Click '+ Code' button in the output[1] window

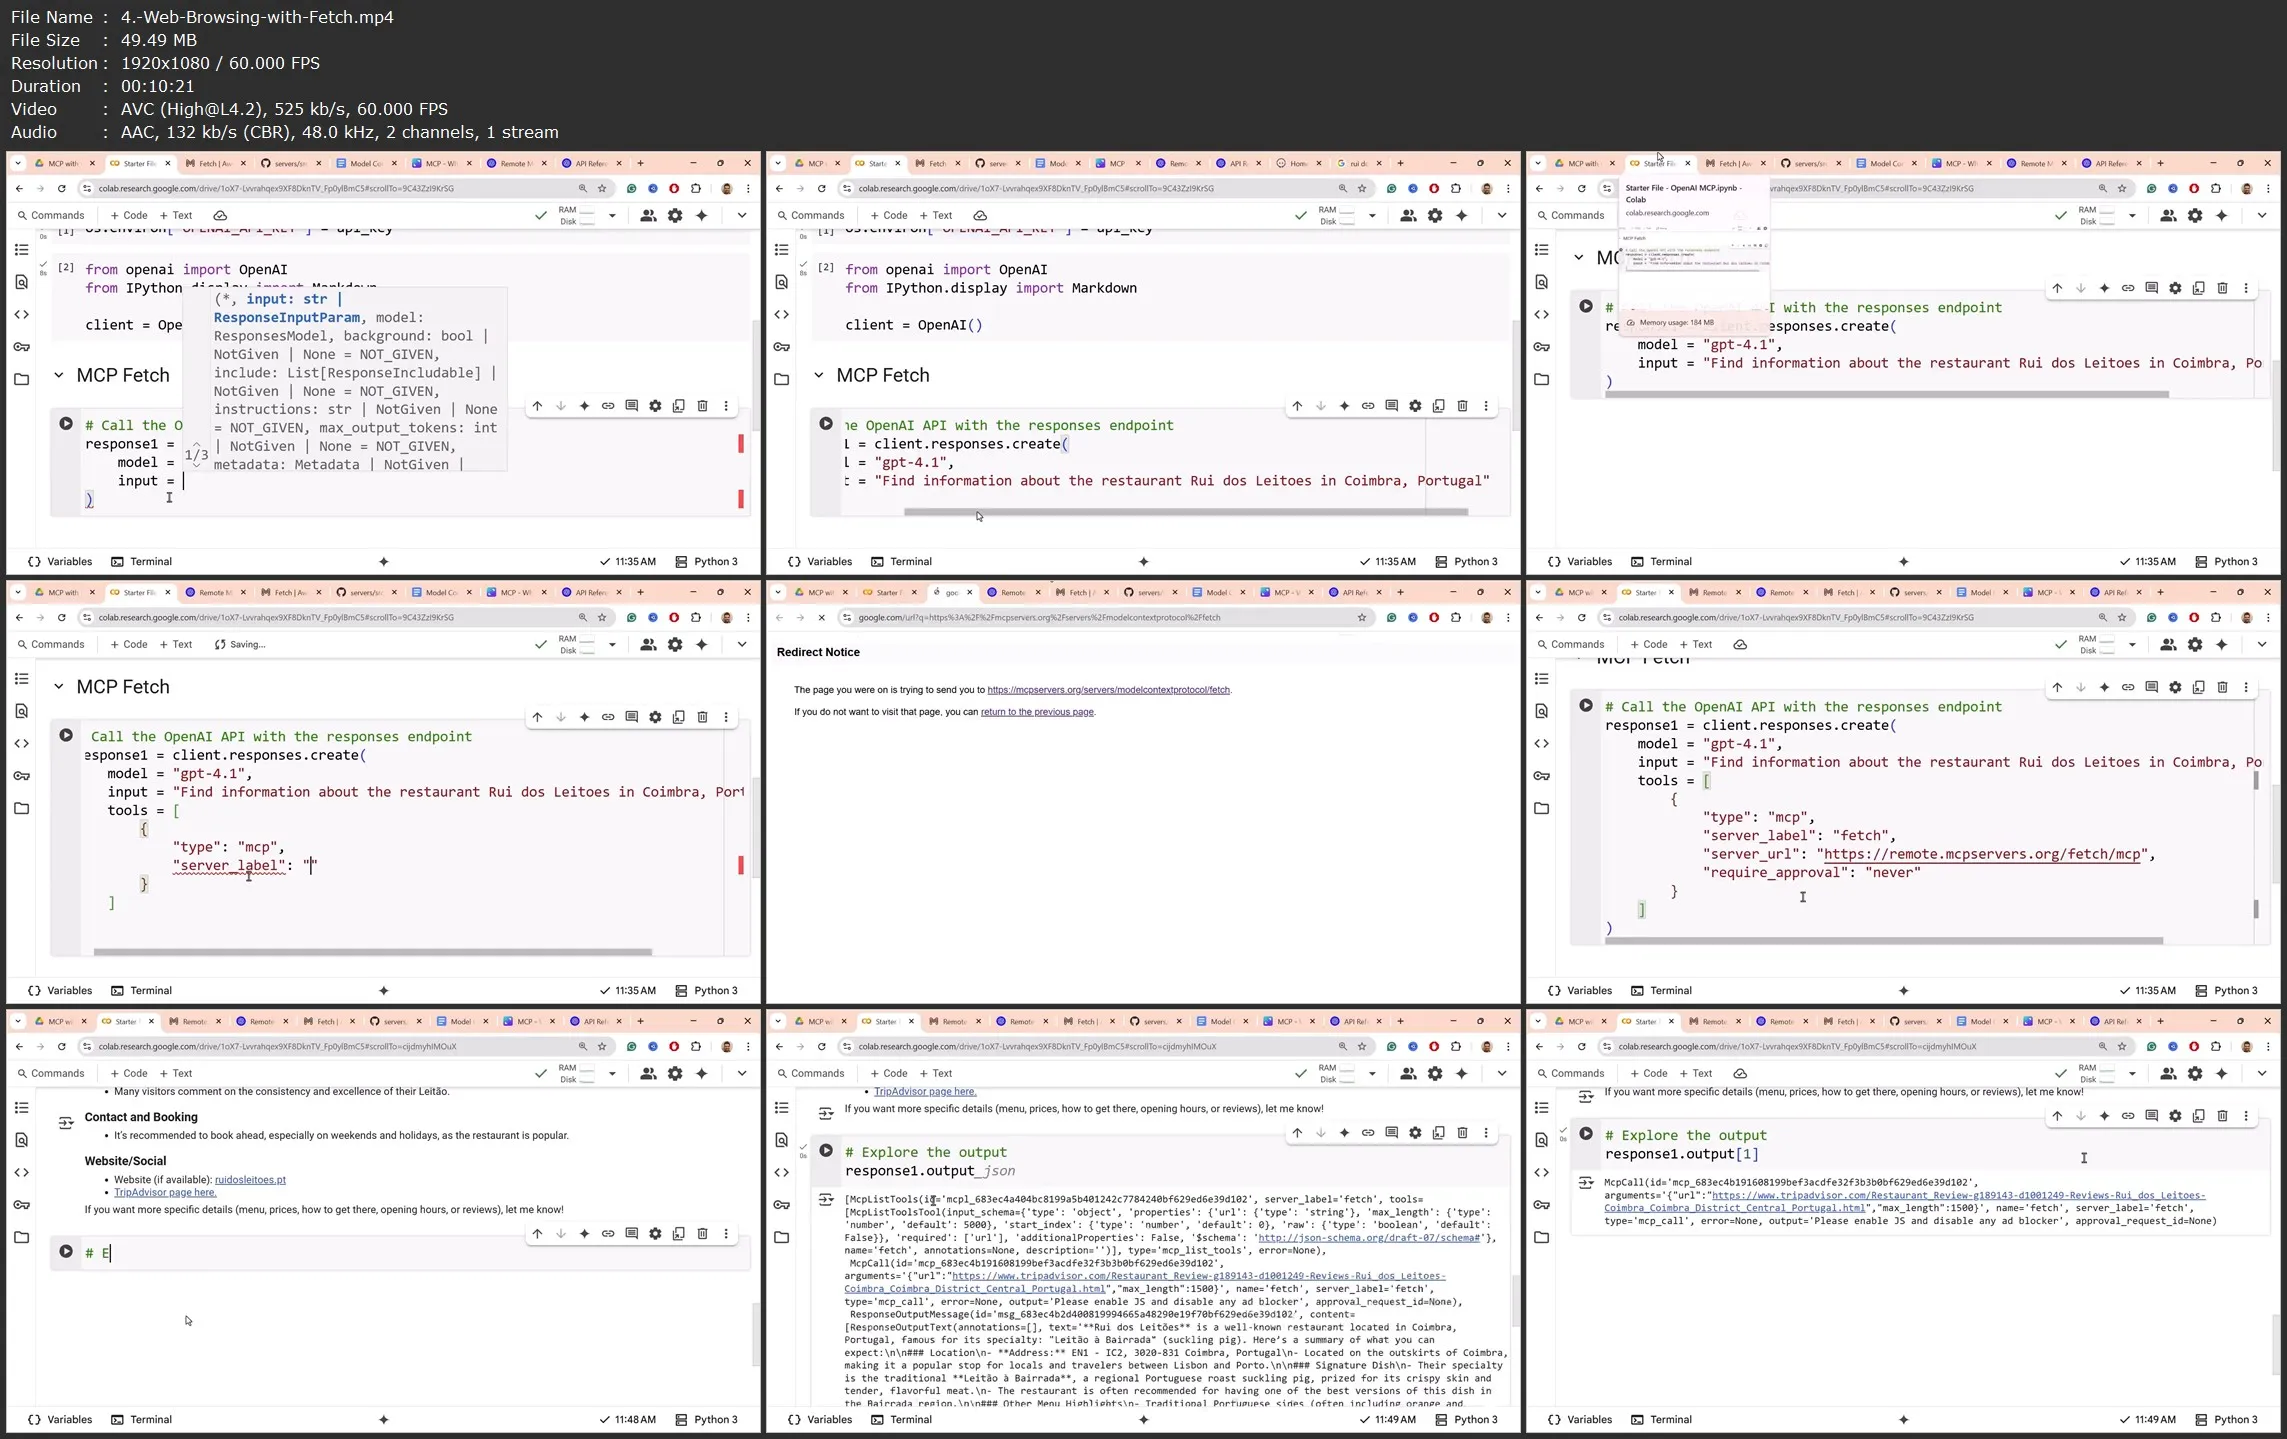pyautogui.click(x=1649, y=1073)
